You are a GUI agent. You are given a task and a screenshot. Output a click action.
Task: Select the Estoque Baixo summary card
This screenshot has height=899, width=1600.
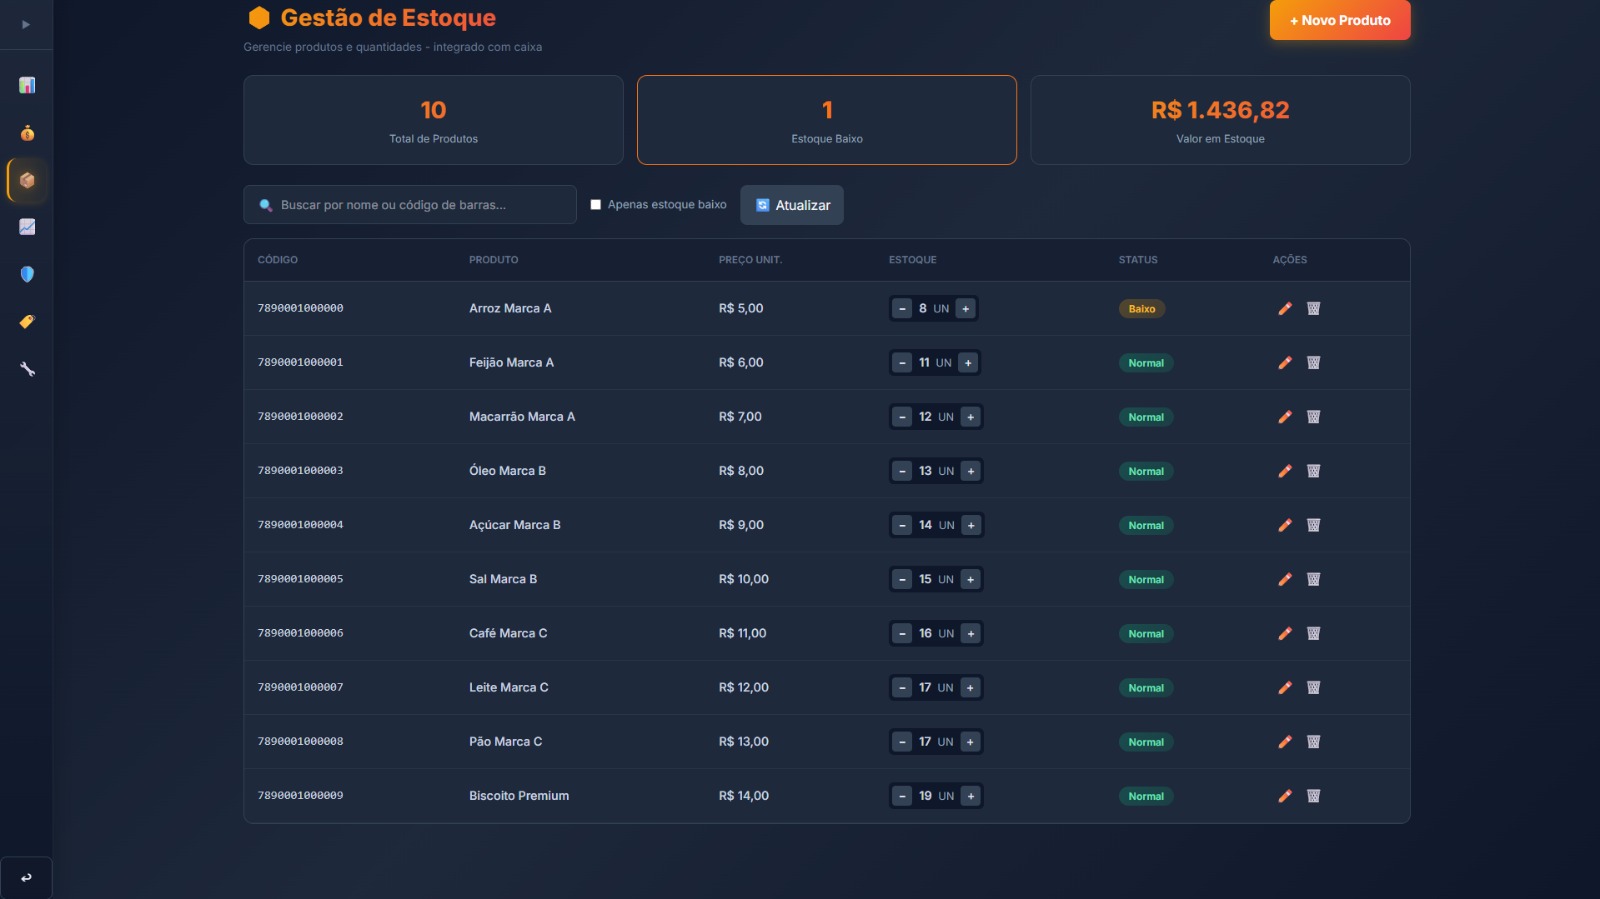click(827, 120)
